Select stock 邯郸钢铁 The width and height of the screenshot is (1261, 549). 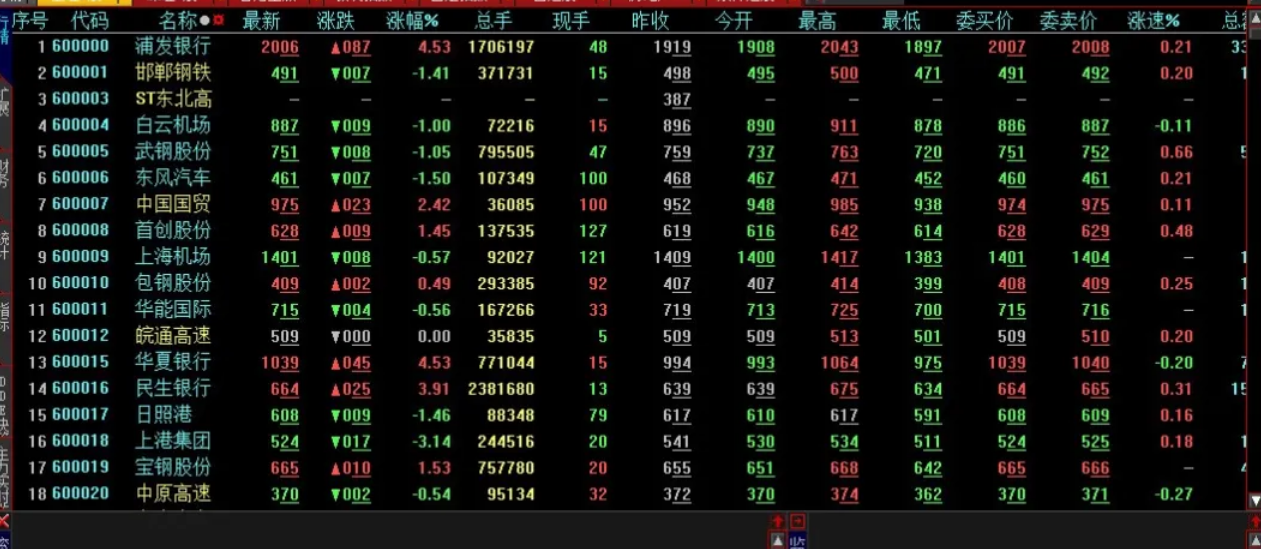173,72
